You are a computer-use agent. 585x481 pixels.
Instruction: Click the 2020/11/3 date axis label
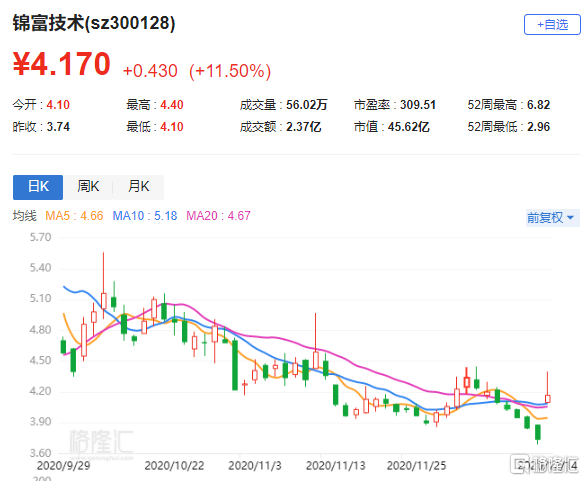pos(255,466)
